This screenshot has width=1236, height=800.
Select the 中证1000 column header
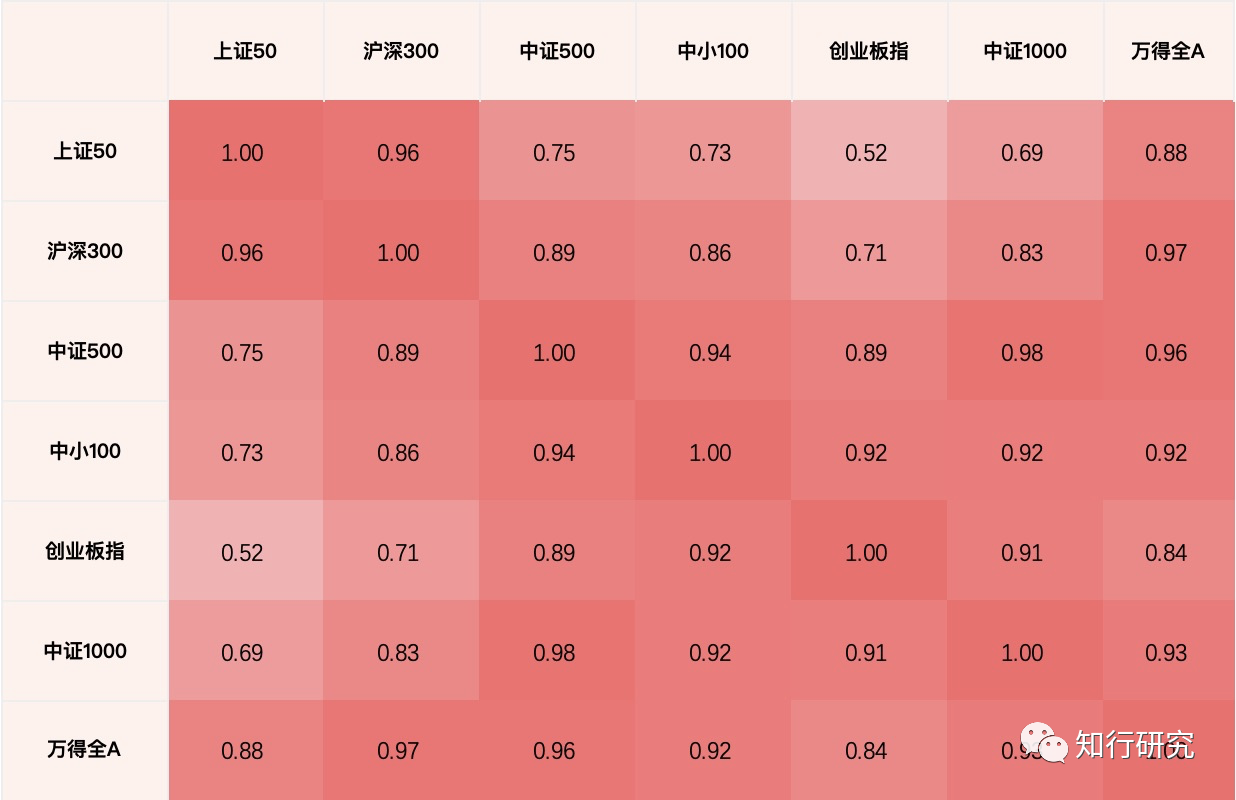pyautogui.click(x=1025, y=51)
